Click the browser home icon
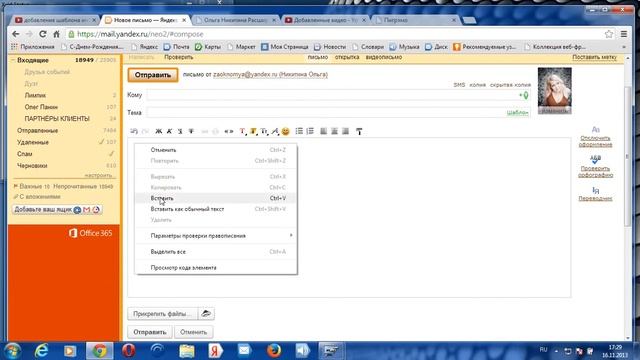The height and width of the screenshot is (360, 640). (x=57, y=34)
